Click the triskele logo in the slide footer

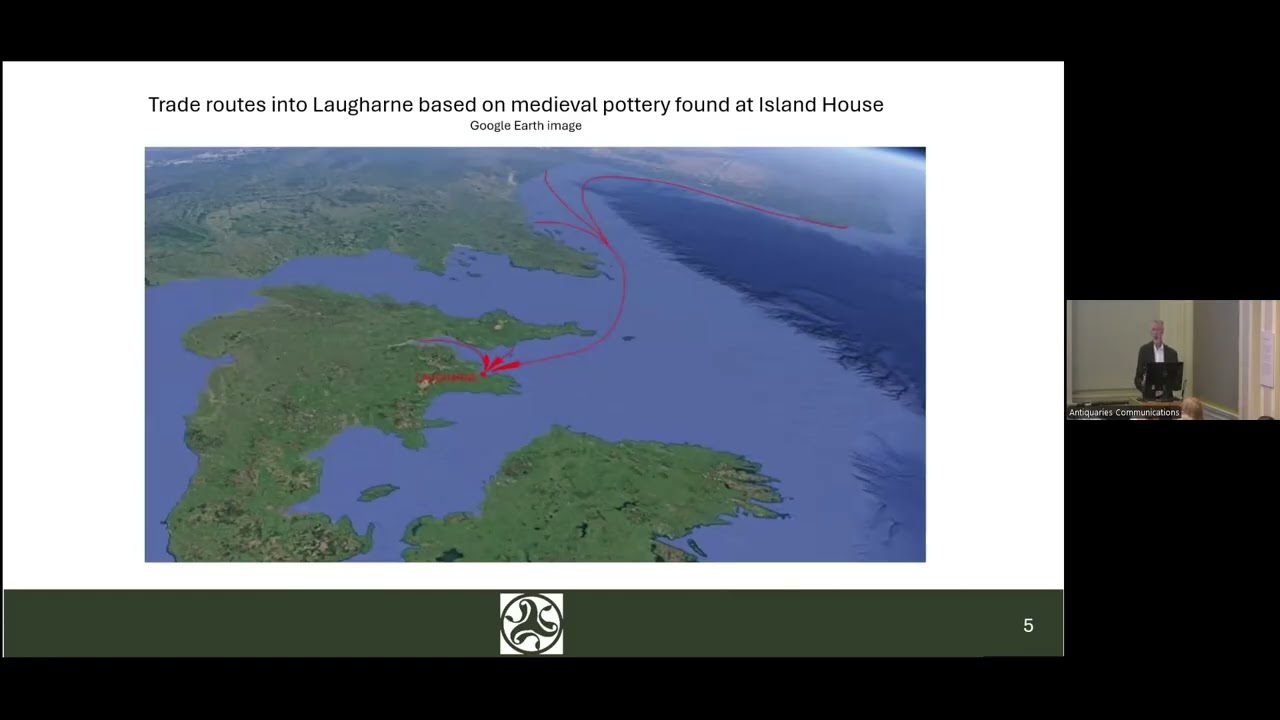pyautogui.click(x=531, y=624)
